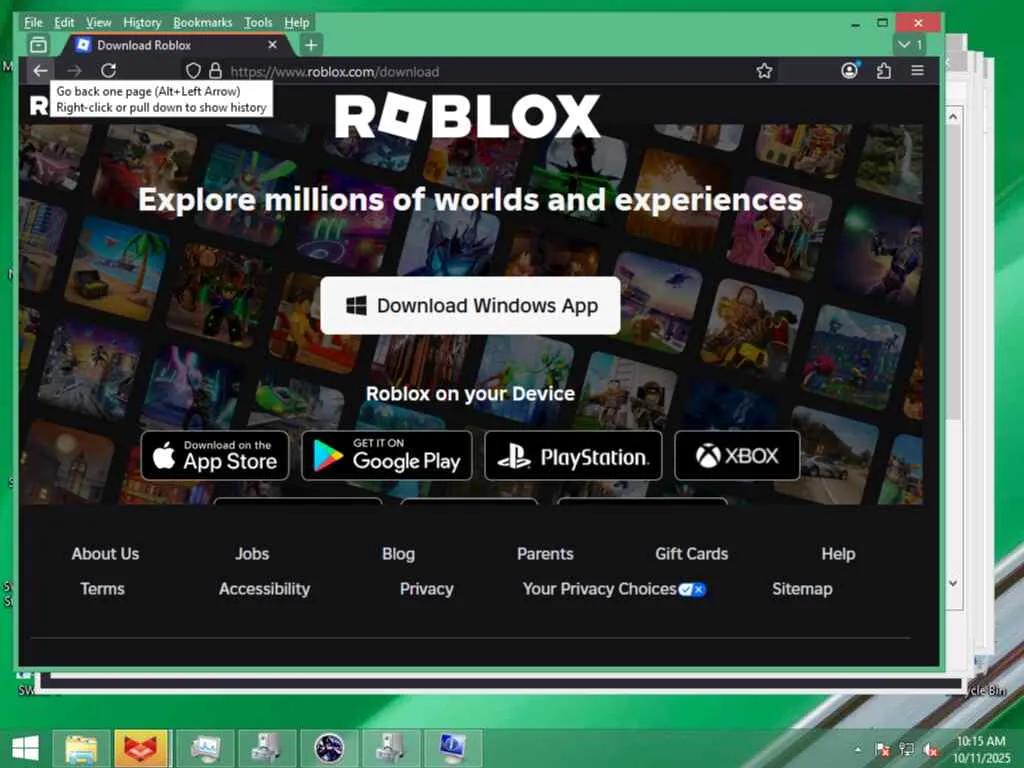Image resolution: width=1024 pixels, height=768 pixels.
Task: Click the padlock site security icon
Action: [x=215, y=71]
